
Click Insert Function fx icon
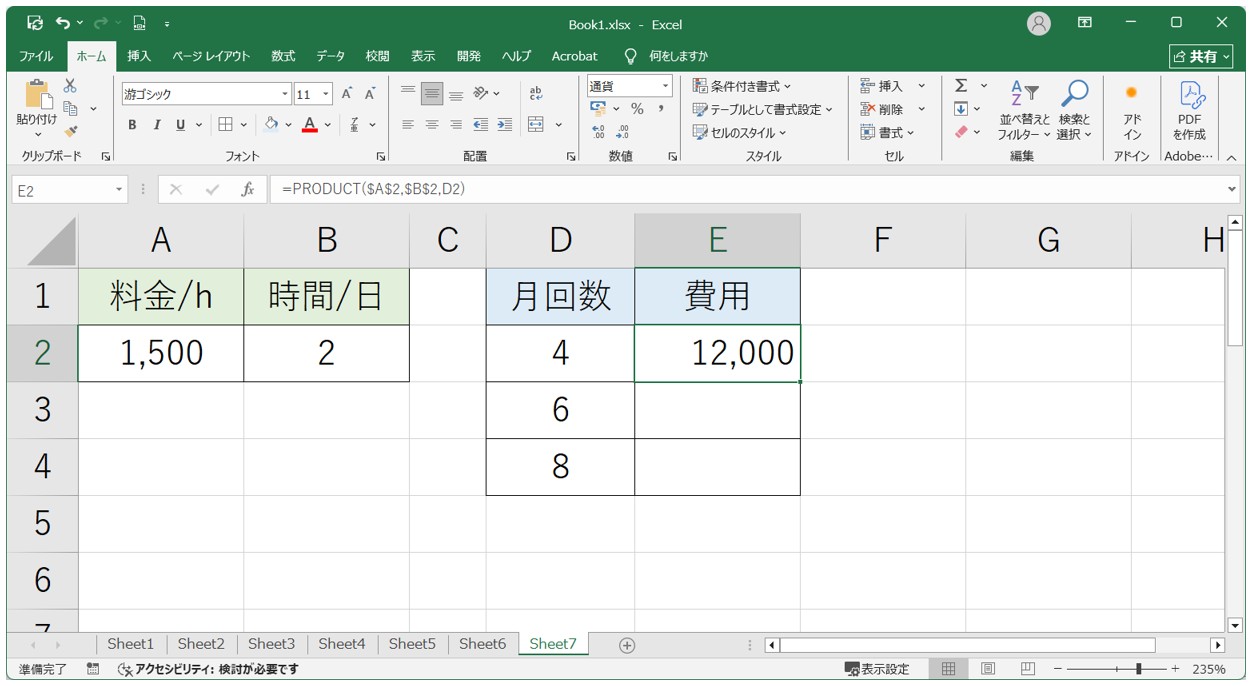[246, 189]
